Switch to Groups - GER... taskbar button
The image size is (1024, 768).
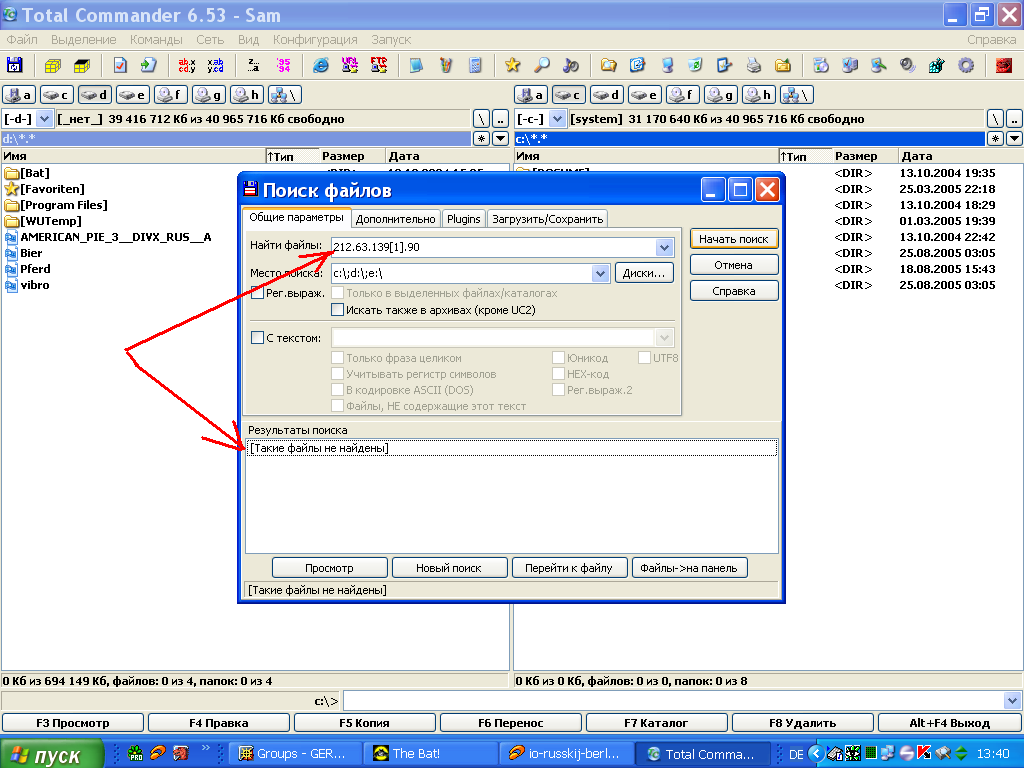[x=295, y=754]
